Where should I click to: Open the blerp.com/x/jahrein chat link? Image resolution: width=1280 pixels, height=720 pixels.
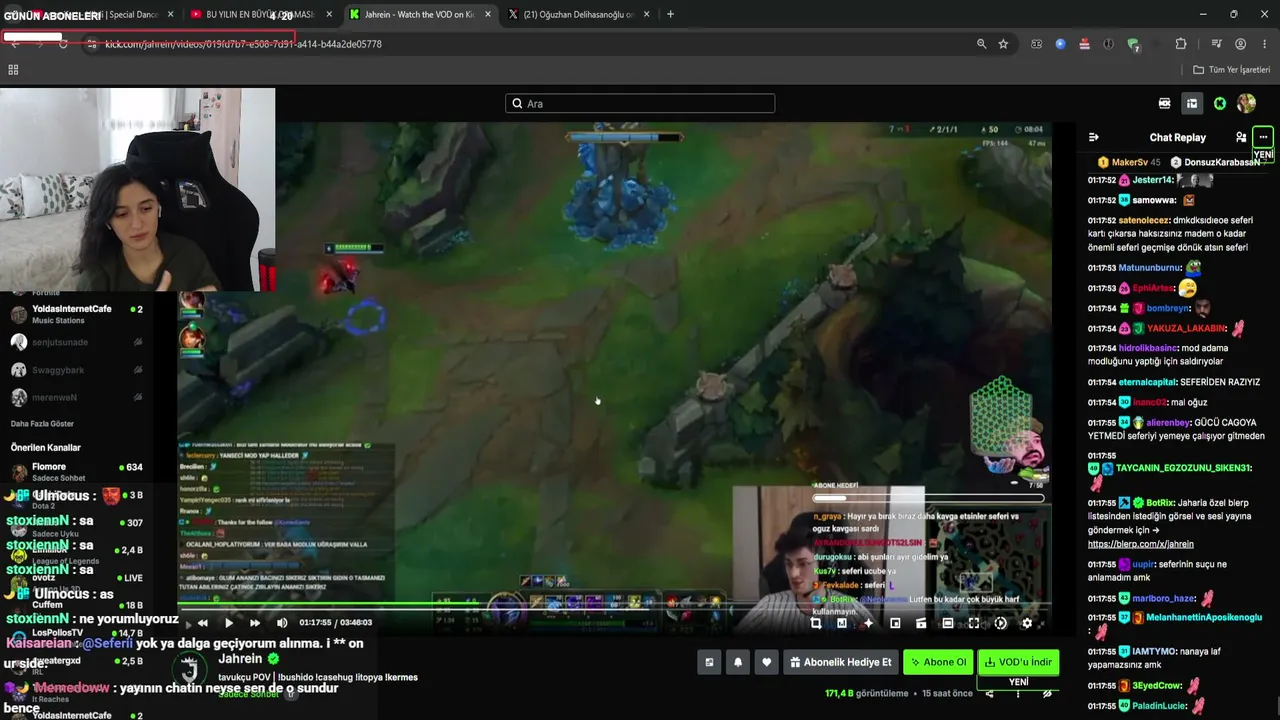tap(1140, 544)
